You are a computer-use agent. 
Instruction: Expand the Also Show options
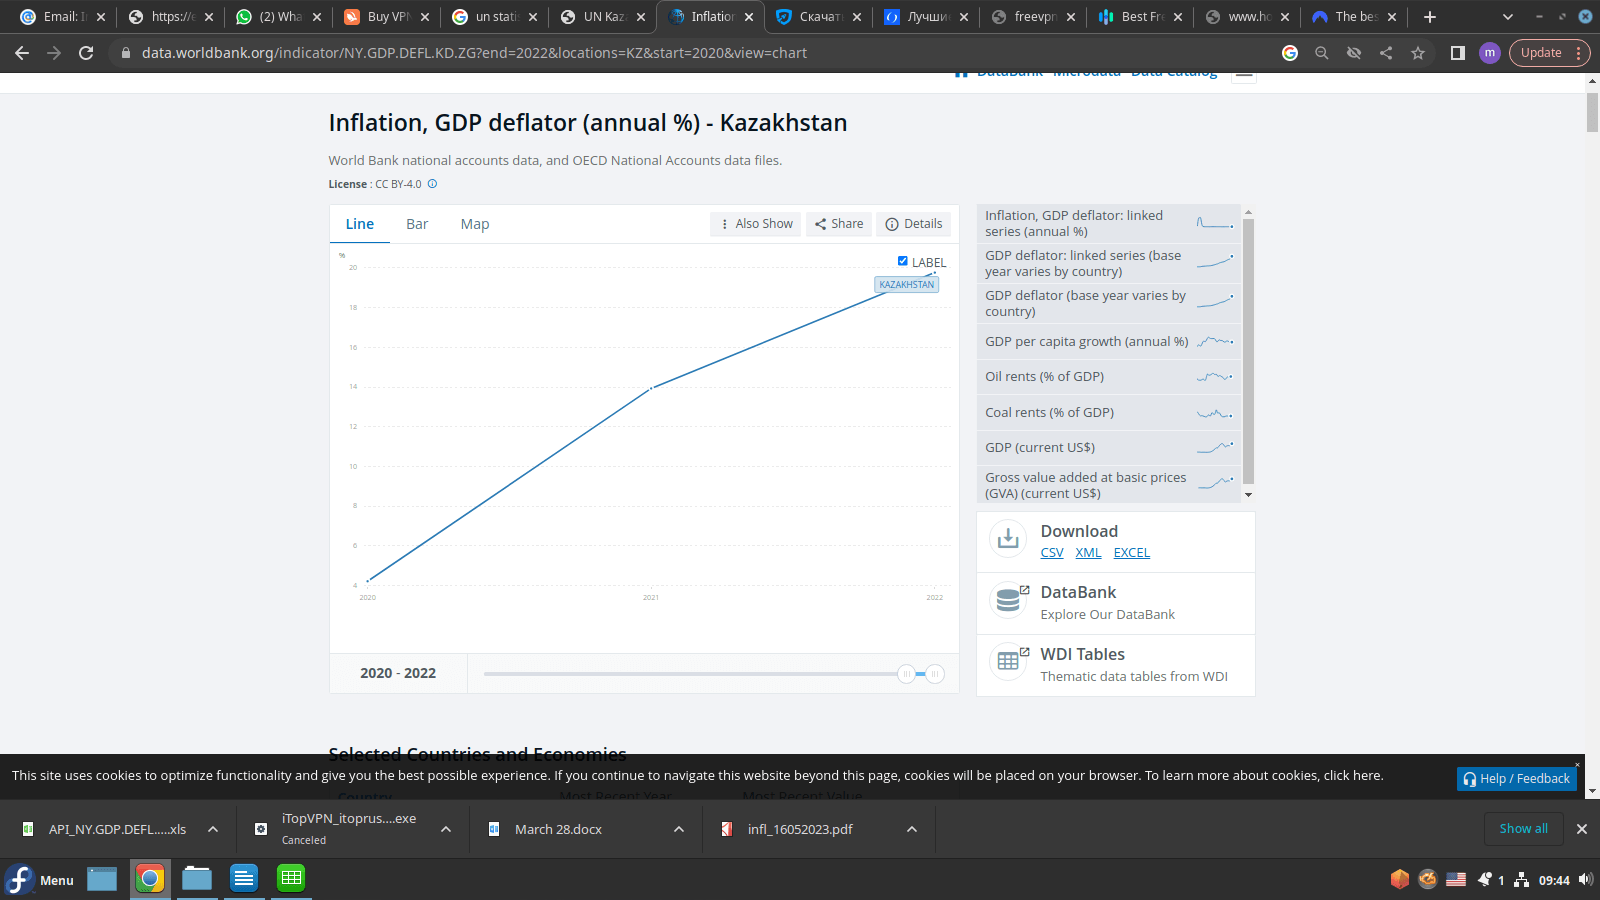[x=756, y=224]
